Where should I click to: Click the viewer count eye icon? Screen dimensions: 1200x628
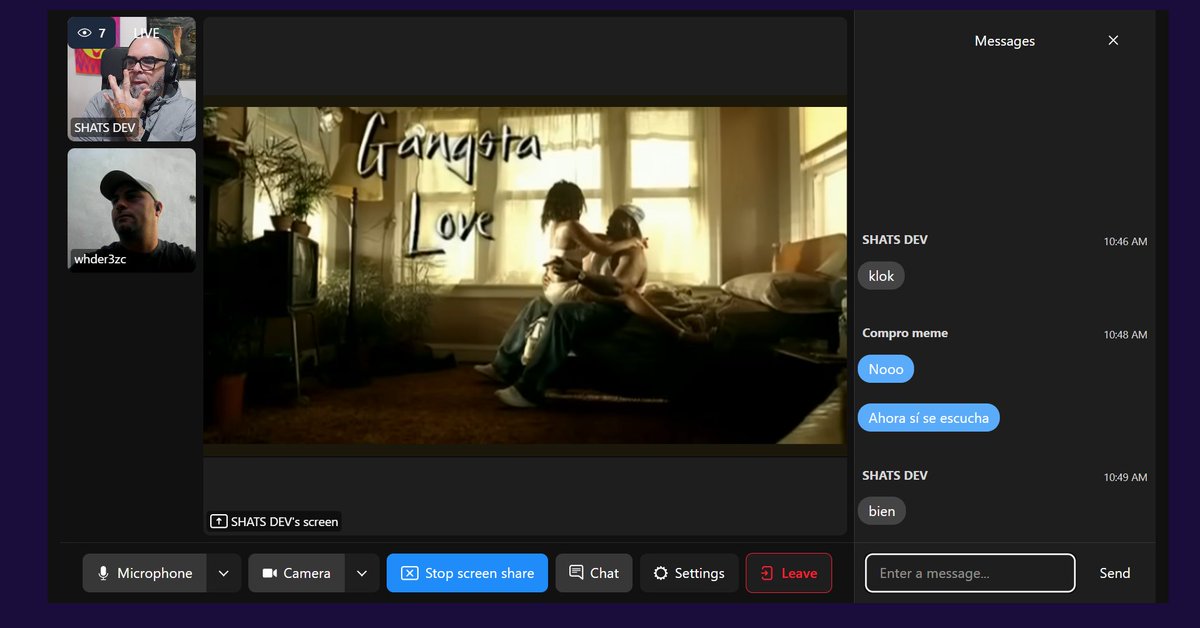tap(84, 33)
